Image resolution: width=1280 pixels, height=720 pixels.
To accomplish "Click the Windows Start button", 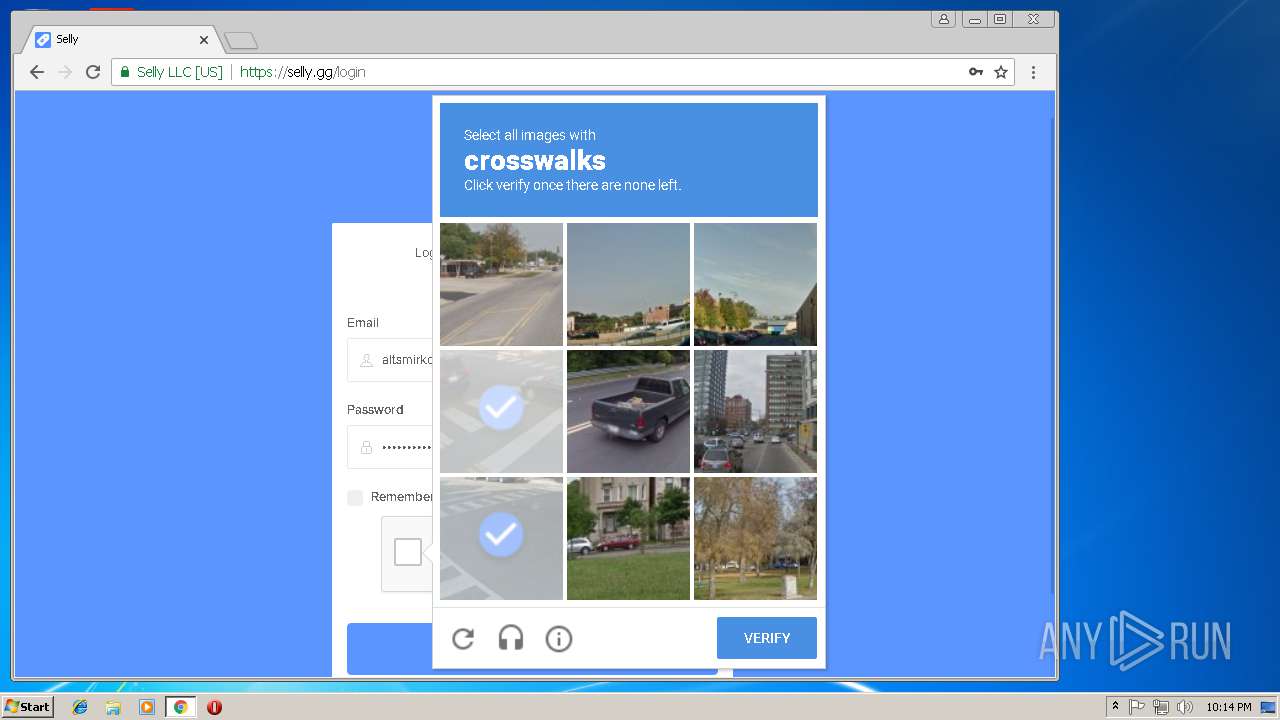I will click(28, 707).
